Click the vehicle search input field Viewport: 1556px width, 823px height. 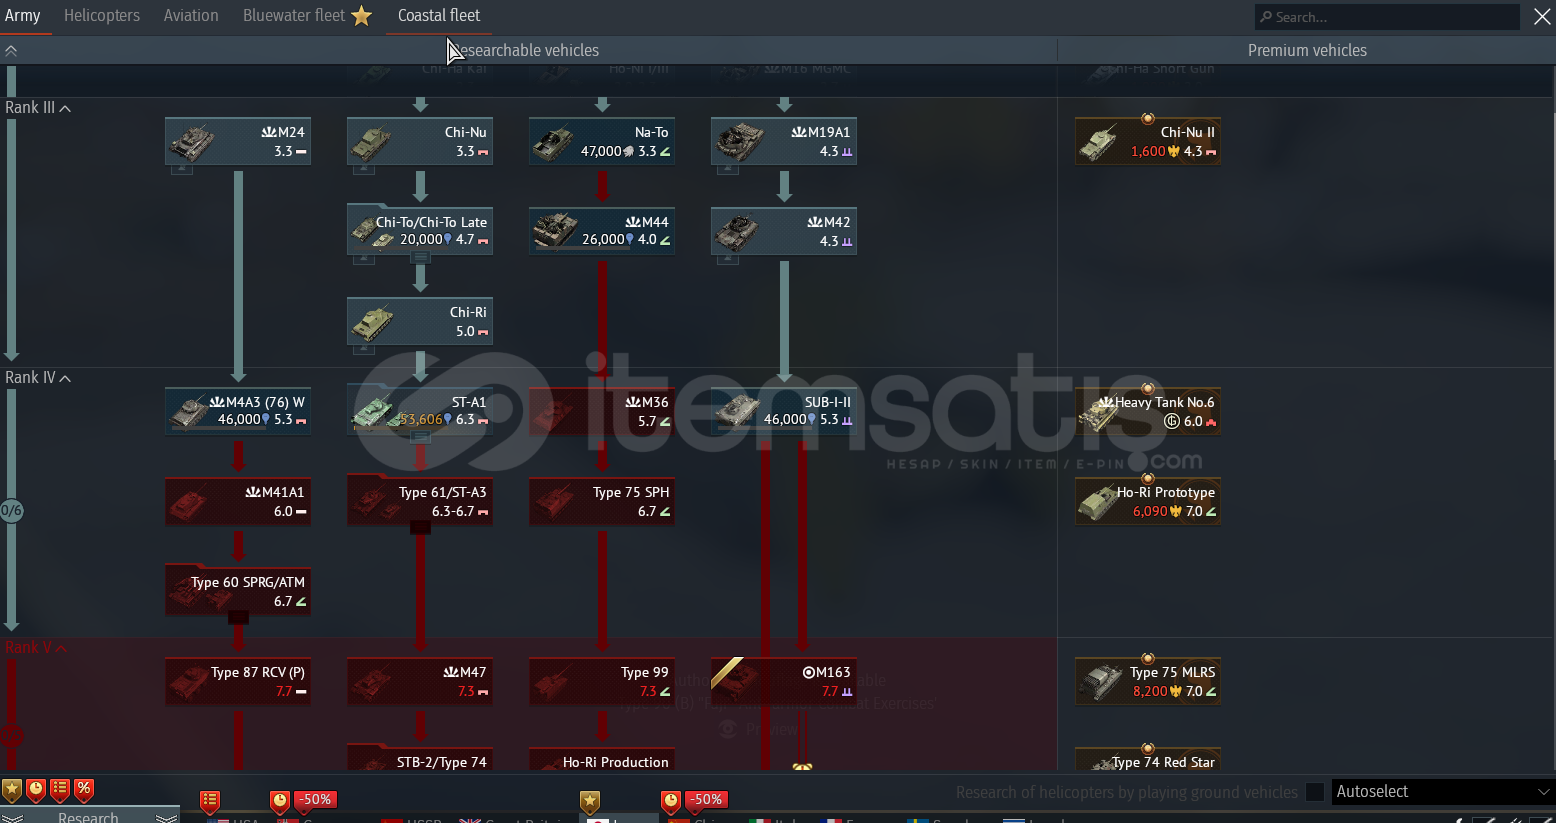tap(1390, 17)
